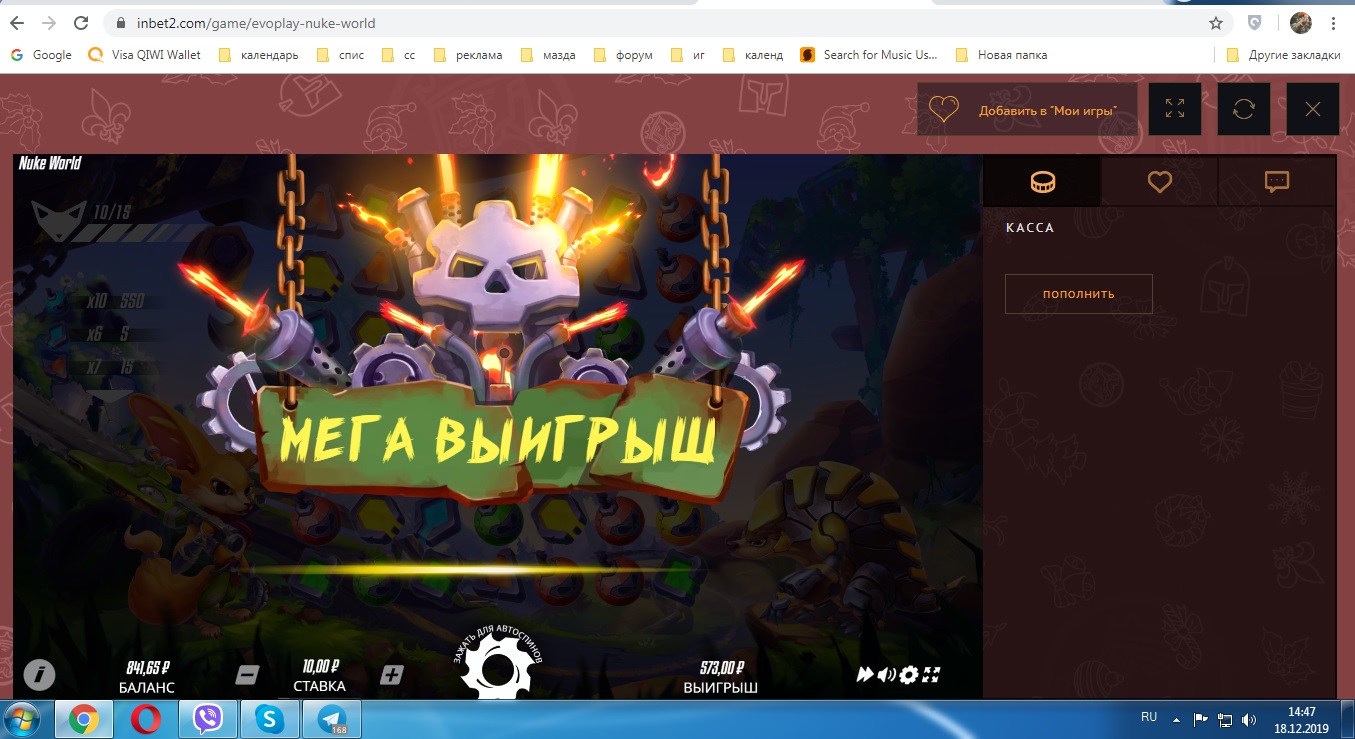Click the 'пополнить' deposit button
This screenshot has width=1355, height=739.
click(x=1079, y=294)
